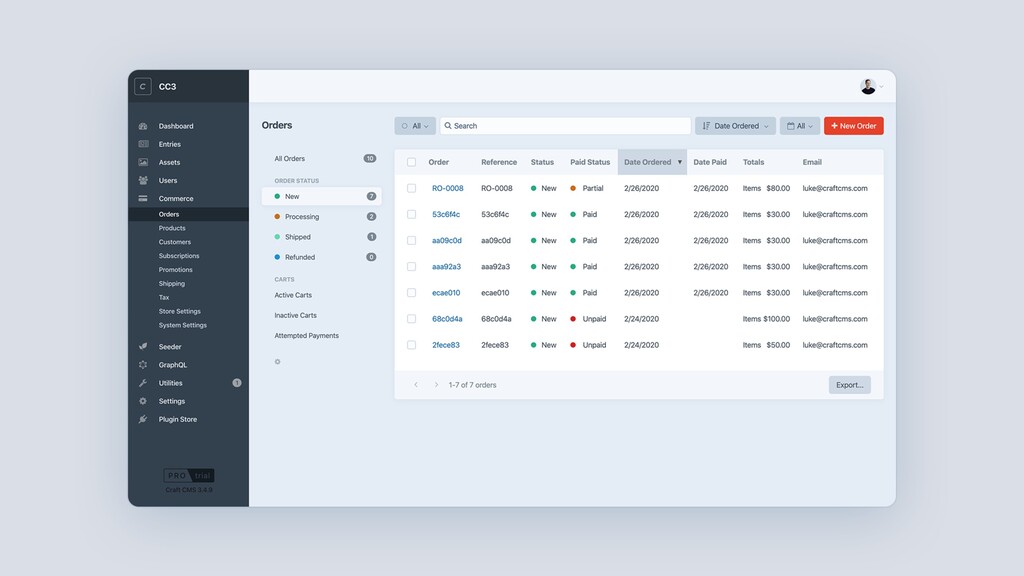Select the checkbox for order 68c0d4a

(411, 319)
